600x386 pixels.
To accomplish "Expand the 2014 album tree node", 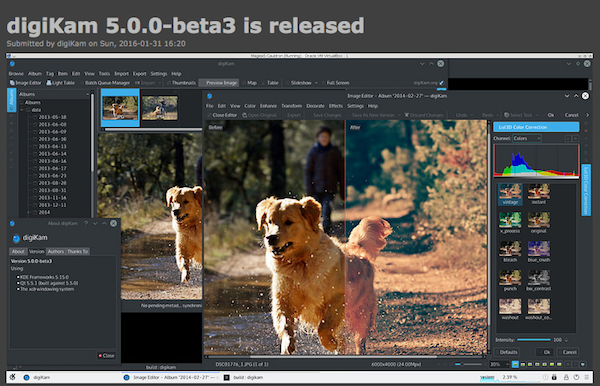I will (28, 212).
